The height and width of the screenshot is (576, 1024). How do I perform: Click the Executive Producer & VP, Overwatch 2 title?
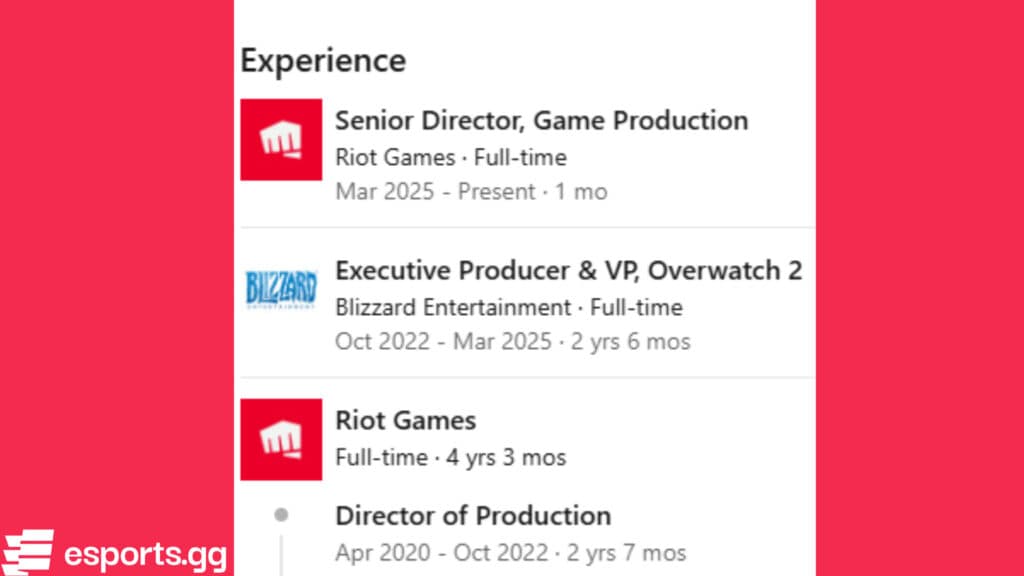click(x=568, y=270)
